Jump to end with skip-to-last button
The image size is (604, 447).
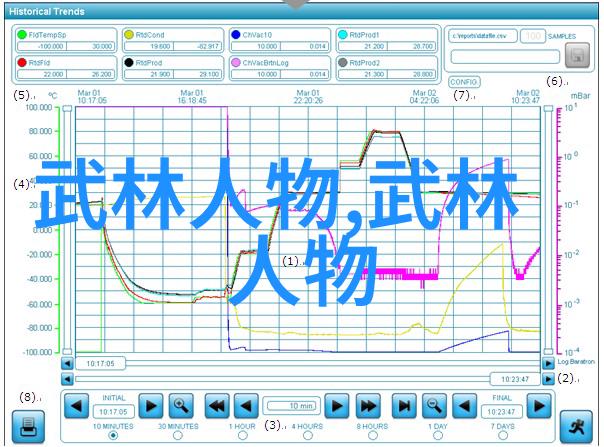pyautogui.click(x=404, y=406)
